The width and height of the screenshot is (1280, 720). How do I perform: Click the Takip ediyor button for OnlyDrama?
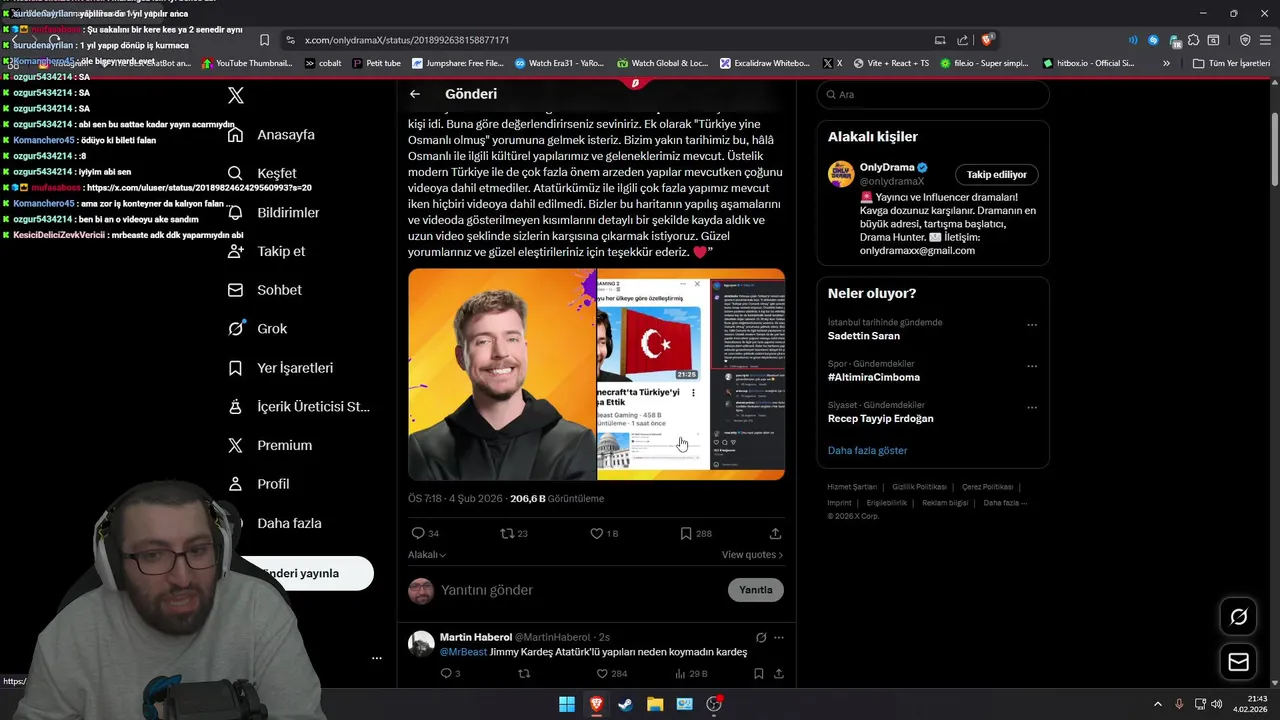click(x=997, y=175)
